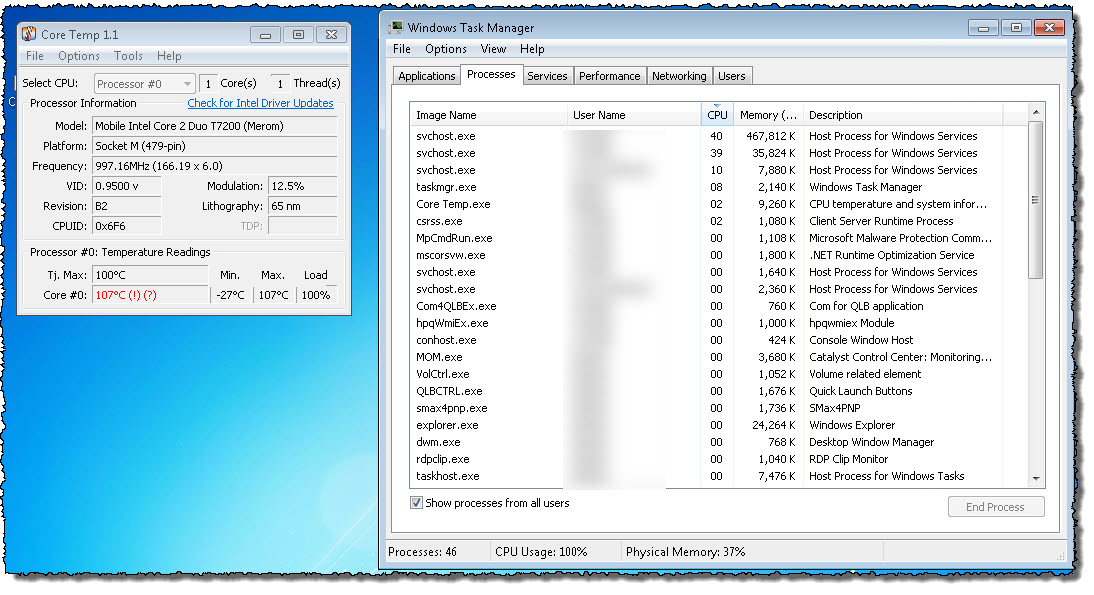Click the Modulation field 12.5%

(303, 186)
